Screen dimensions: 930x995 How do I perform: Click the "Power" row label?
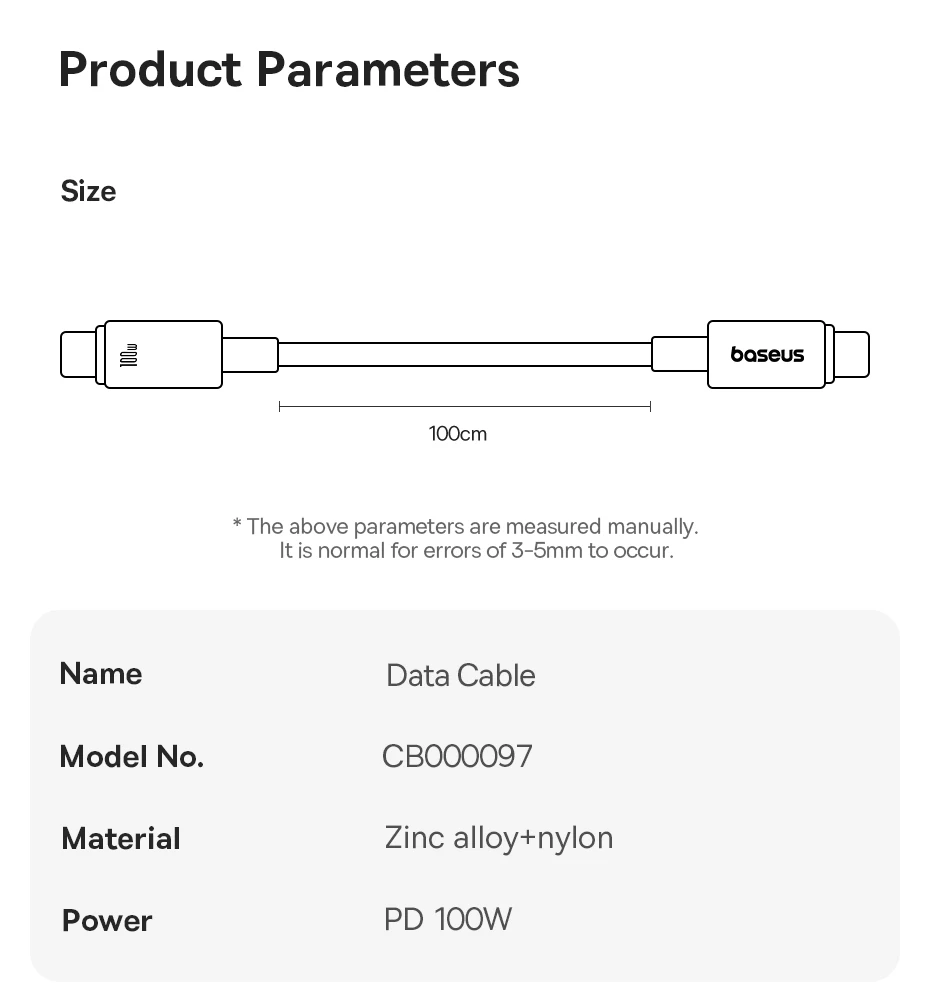pyautogui.click(x=107, y=921)
